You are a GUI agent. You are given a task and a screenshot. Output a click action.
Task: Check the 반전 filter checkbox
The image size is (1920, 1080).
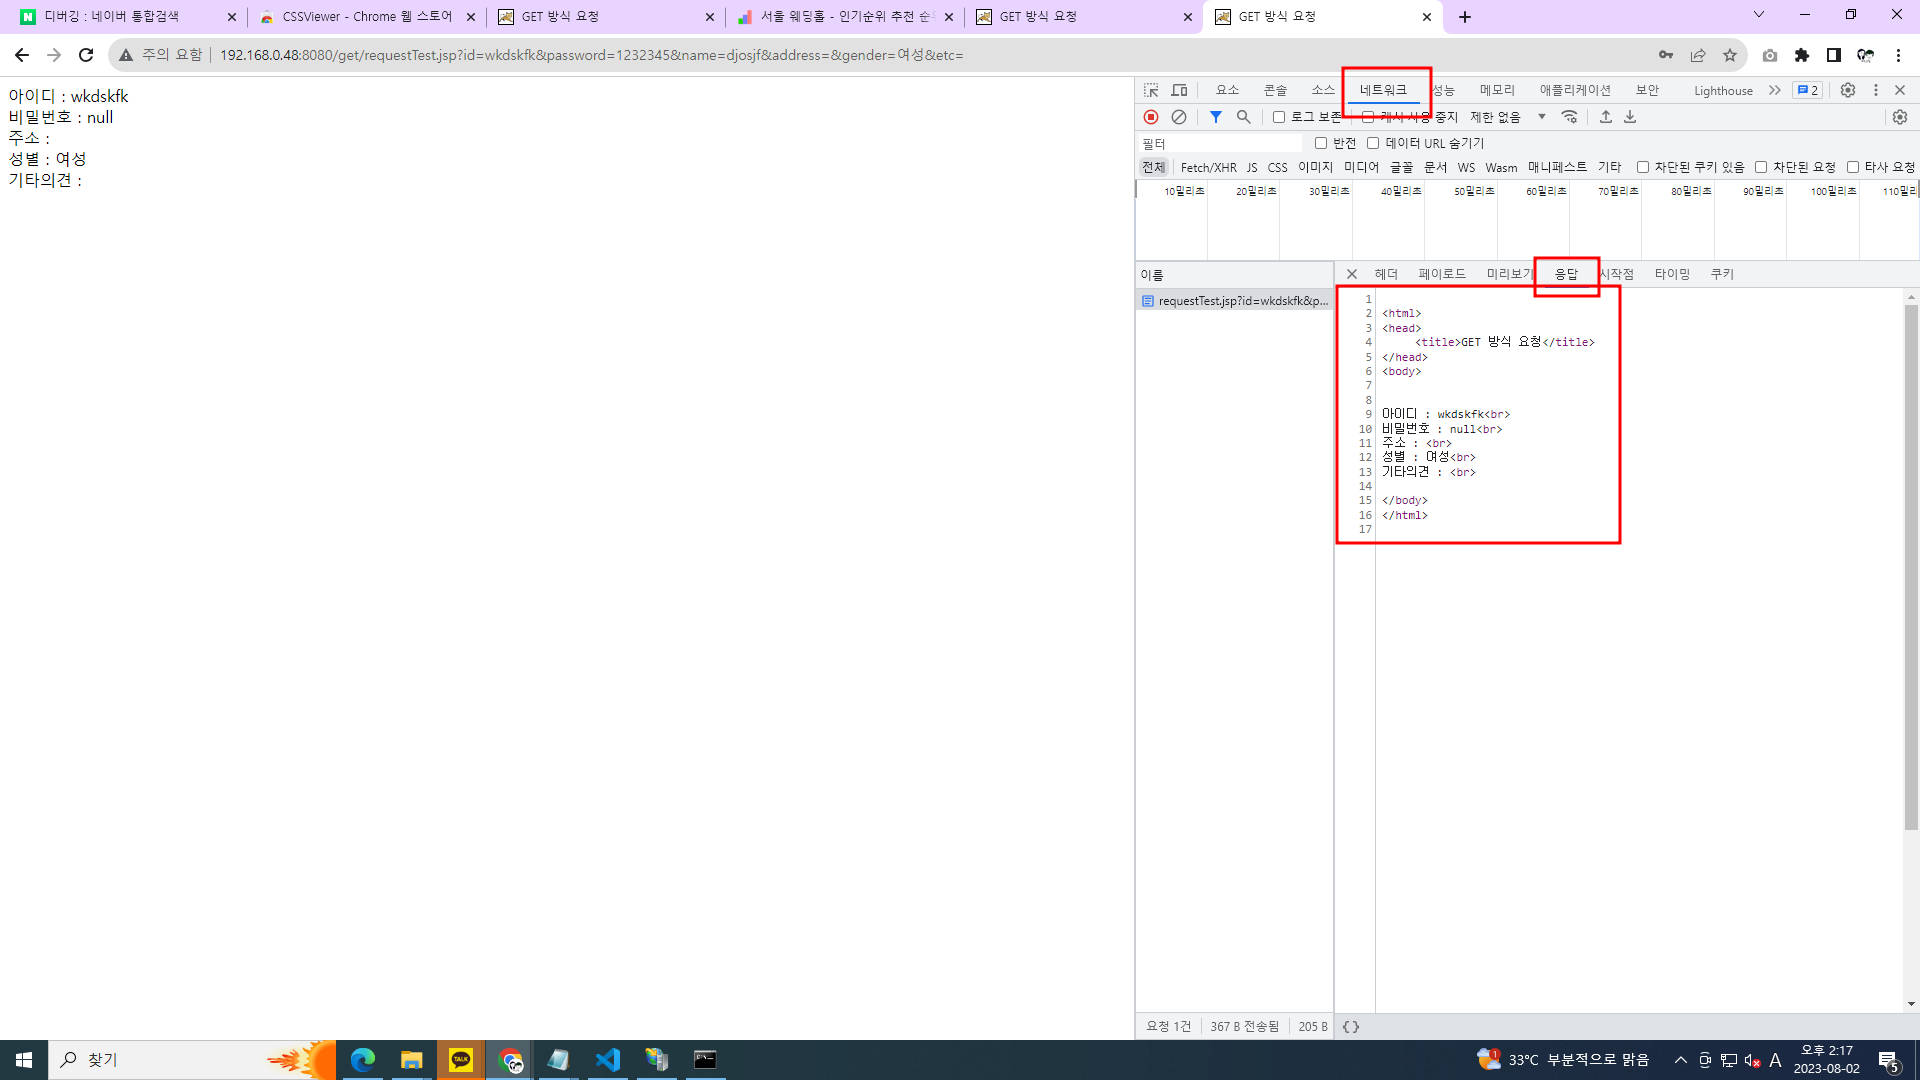[1320, 143]
